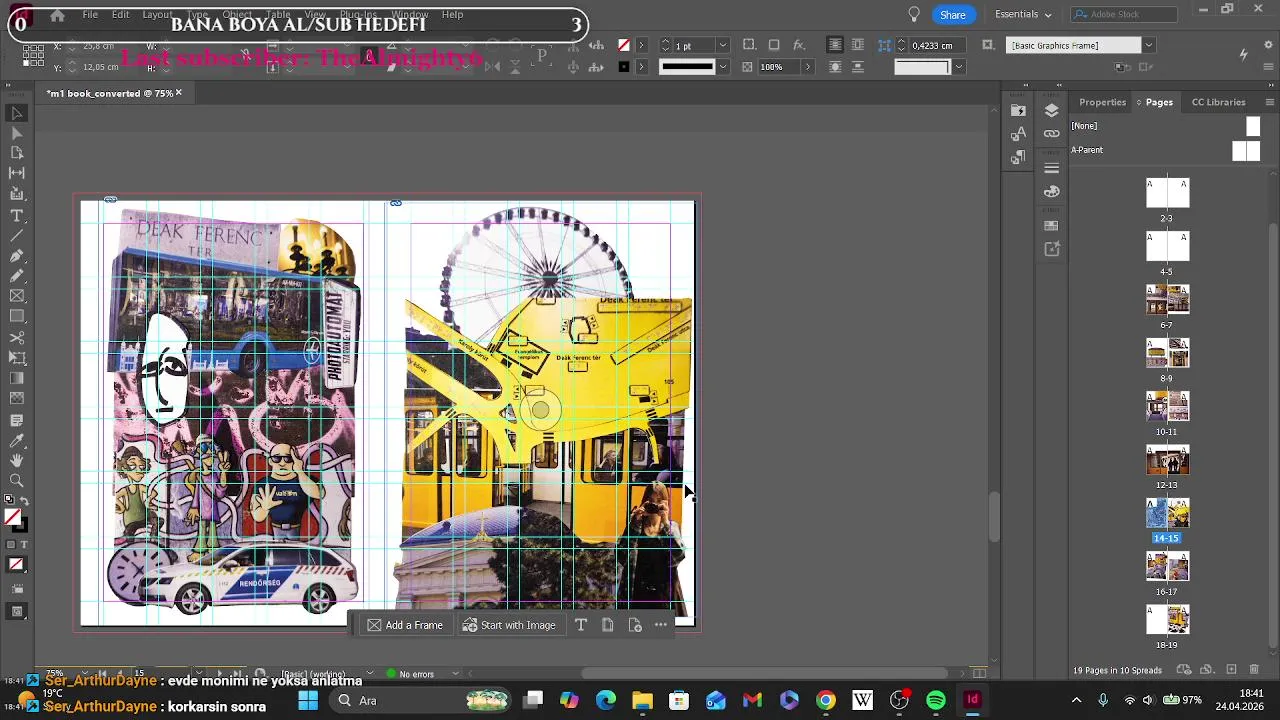Switch to the Properties tab
1280x720 pixels.
point(1102,102)
